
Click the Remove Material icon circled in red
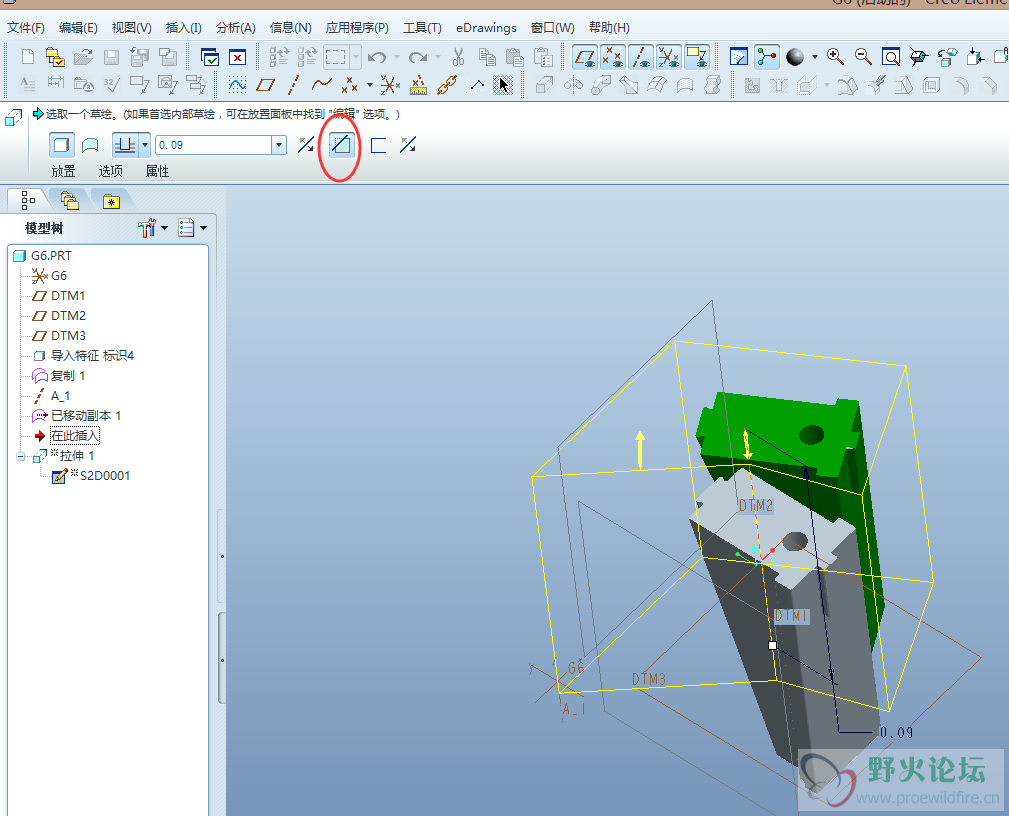(x=341, y=145)
